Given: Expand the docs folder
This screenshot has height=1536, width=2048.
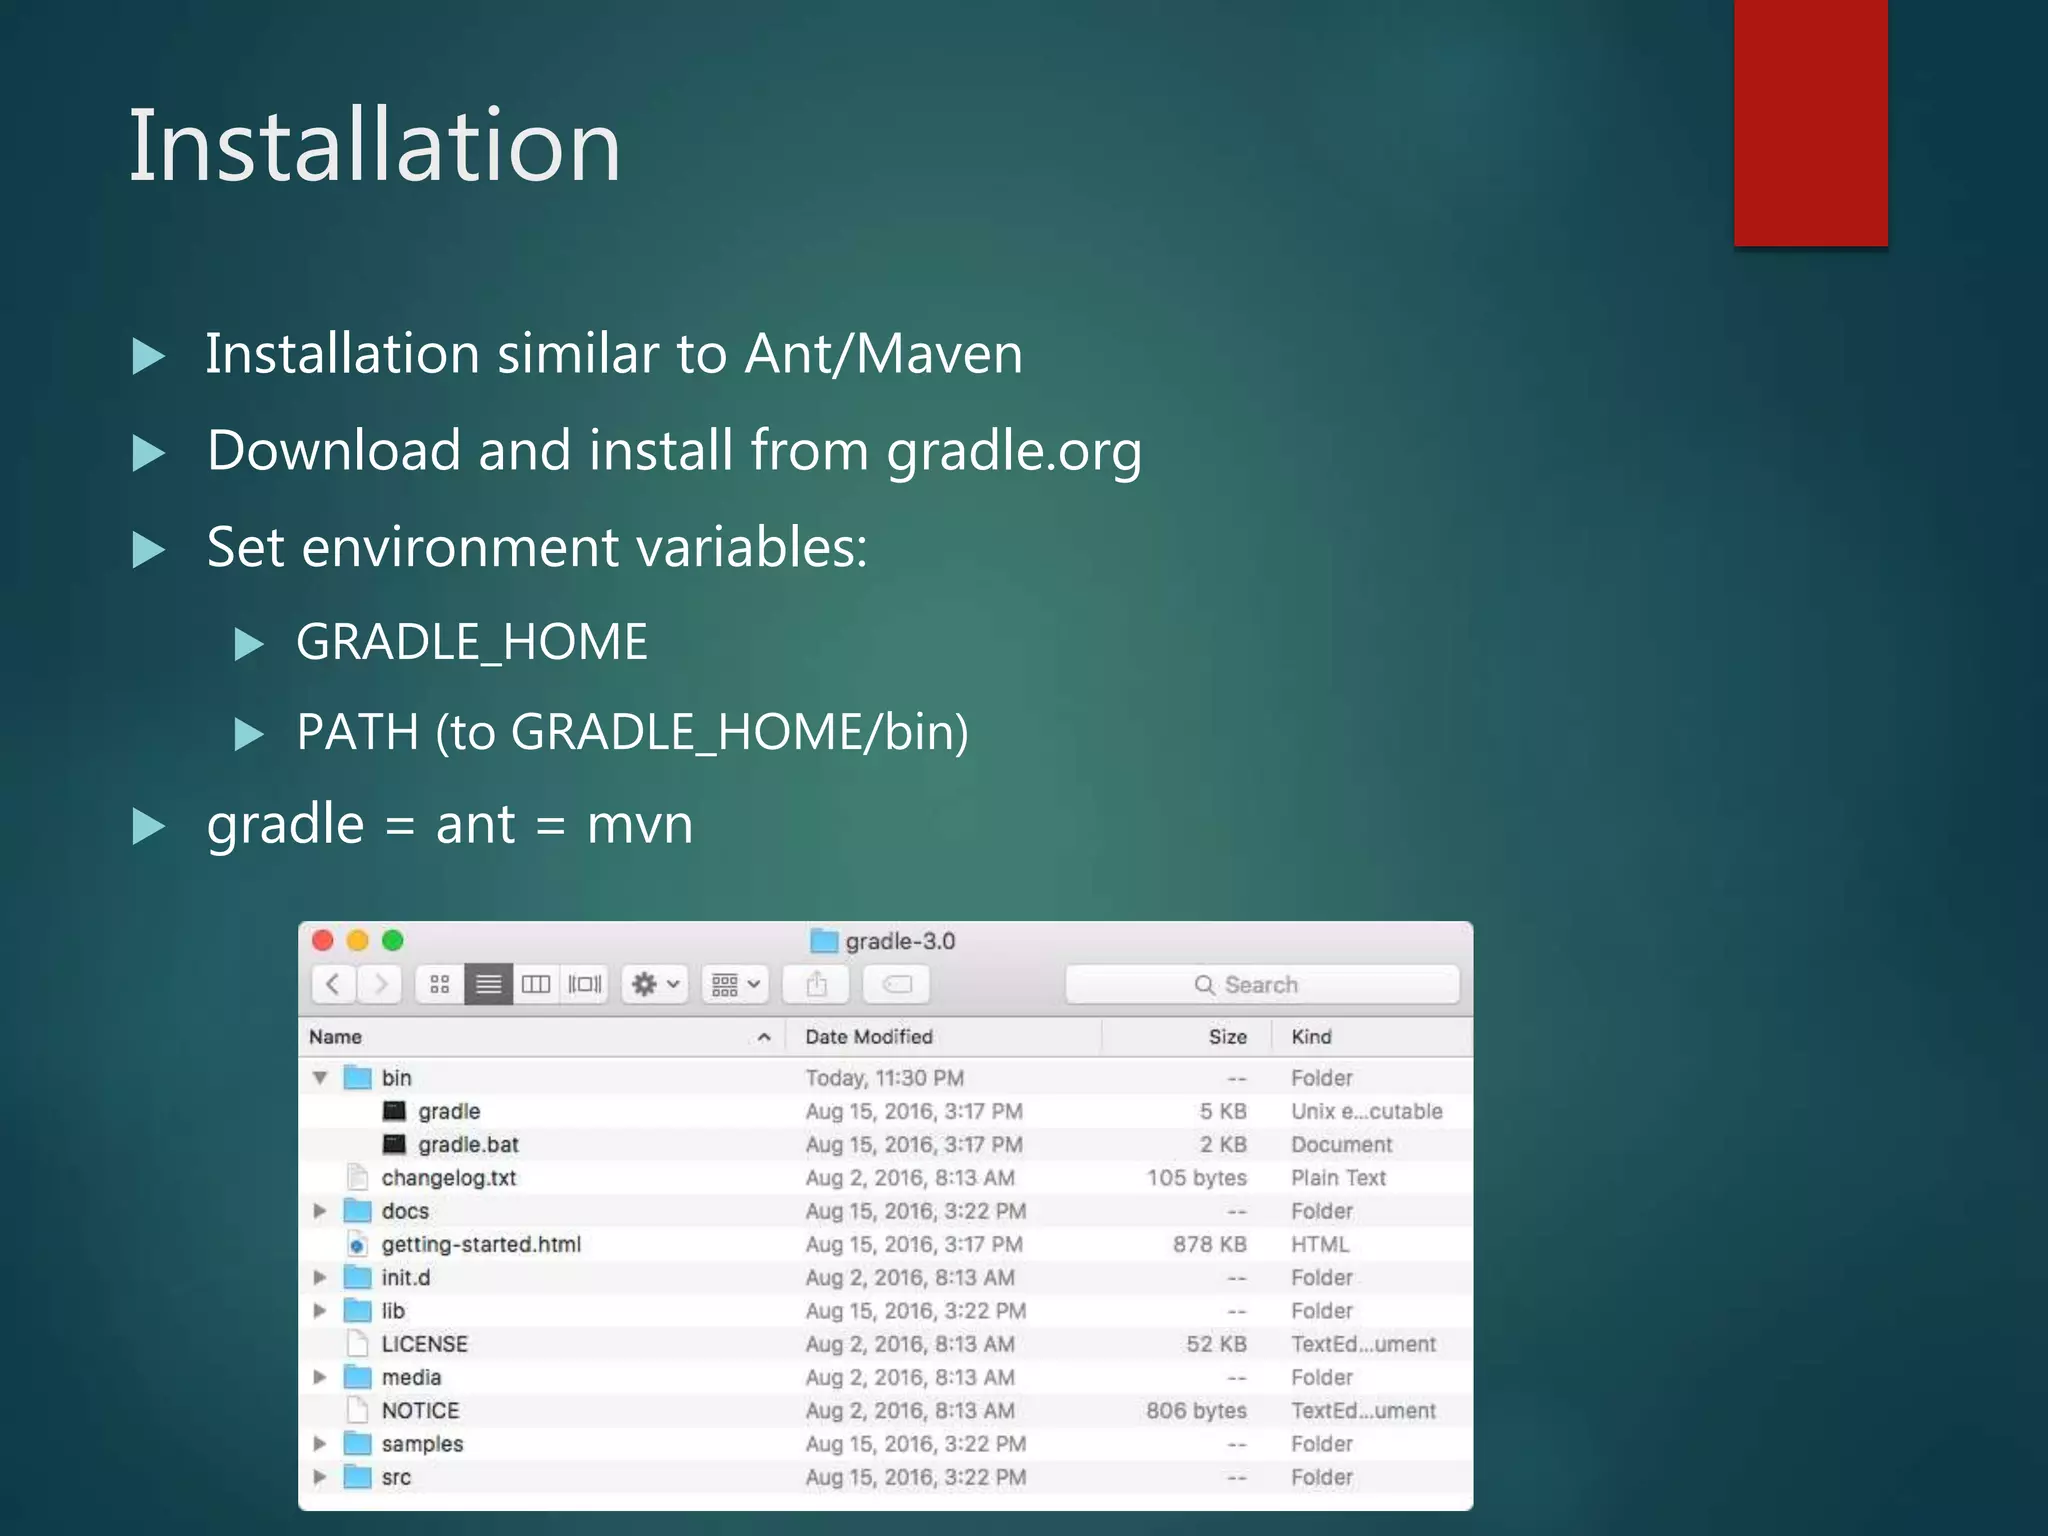Looking at the screenshot, I should click(320, 1211).
